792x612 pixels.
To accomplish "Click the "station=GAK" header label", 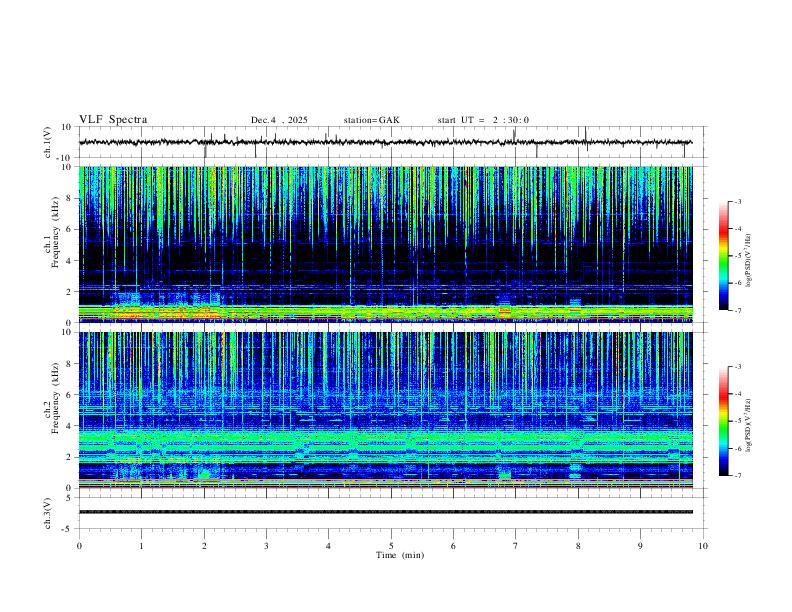I will pos(371,120).
